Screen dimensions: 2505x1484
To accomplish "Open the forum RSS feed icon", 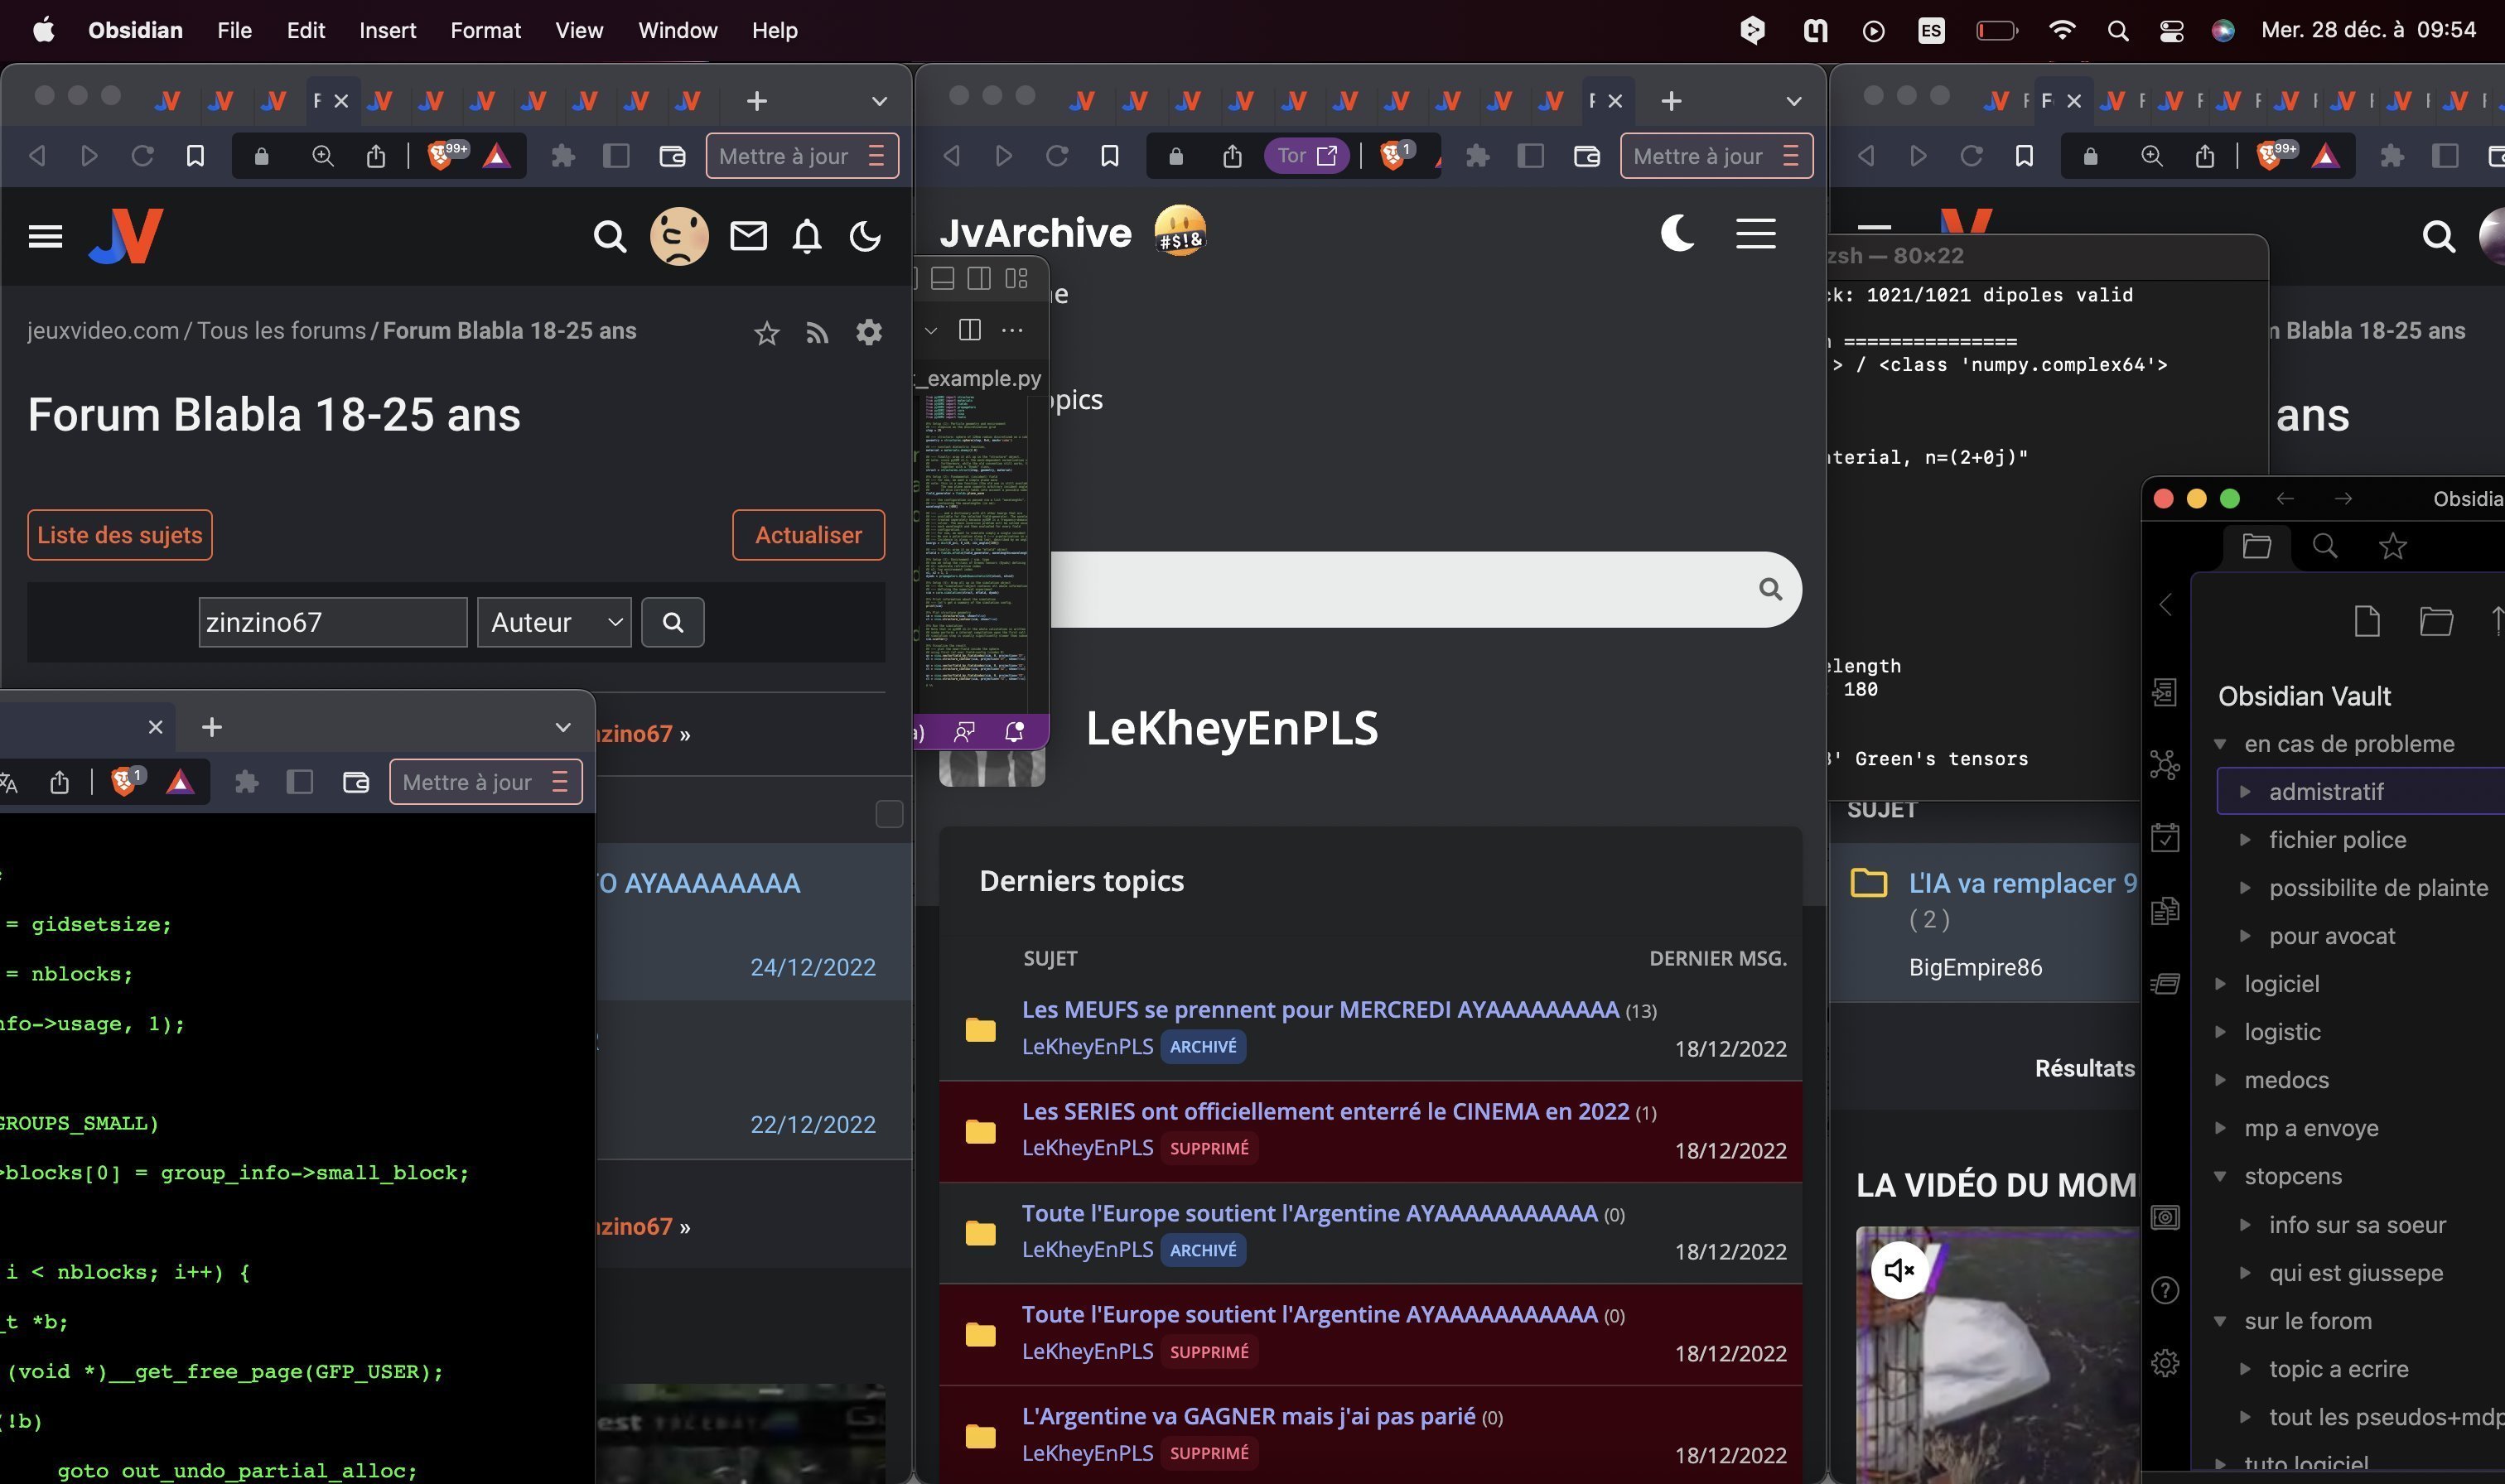I will (x=817, y=333).
